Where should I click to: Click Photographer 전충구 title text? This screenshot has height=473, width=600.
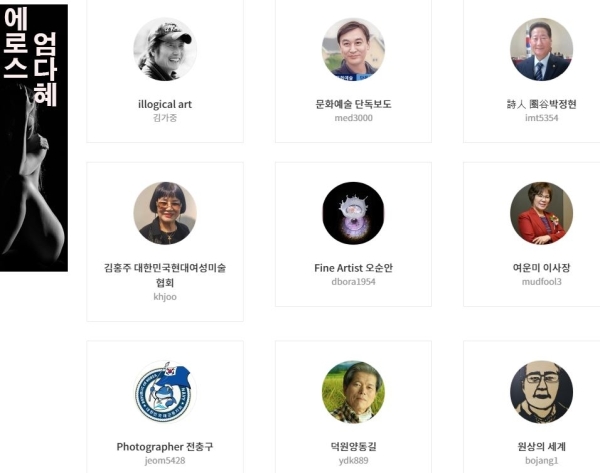[x=165, y=447]
